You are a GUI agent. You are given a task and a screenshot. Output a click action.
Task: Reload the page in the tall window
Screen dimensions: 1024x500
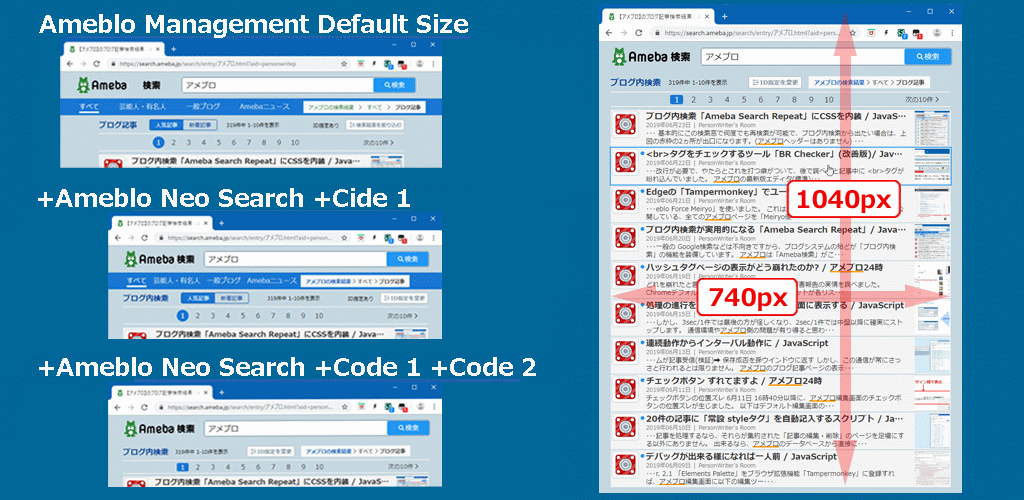(639, 33)
